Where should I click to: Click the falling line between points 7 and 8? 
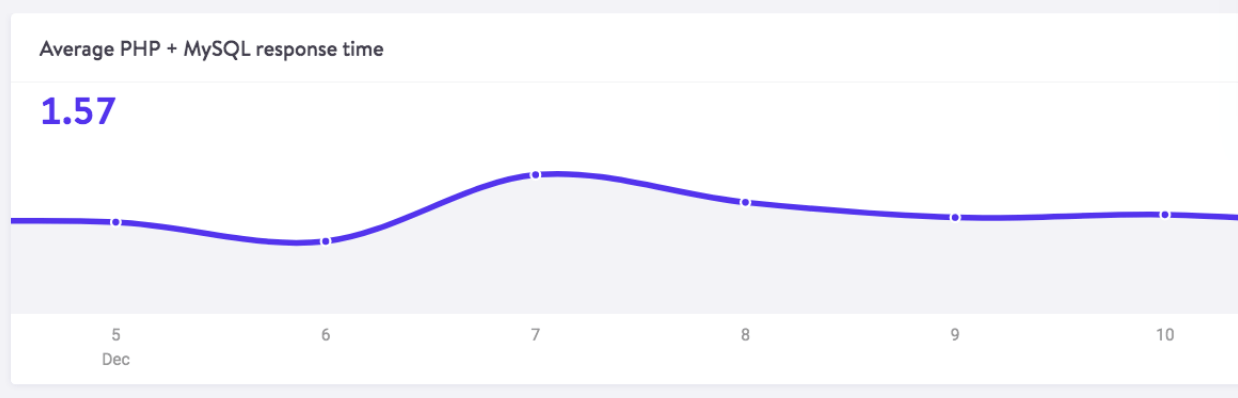(640, 185)
